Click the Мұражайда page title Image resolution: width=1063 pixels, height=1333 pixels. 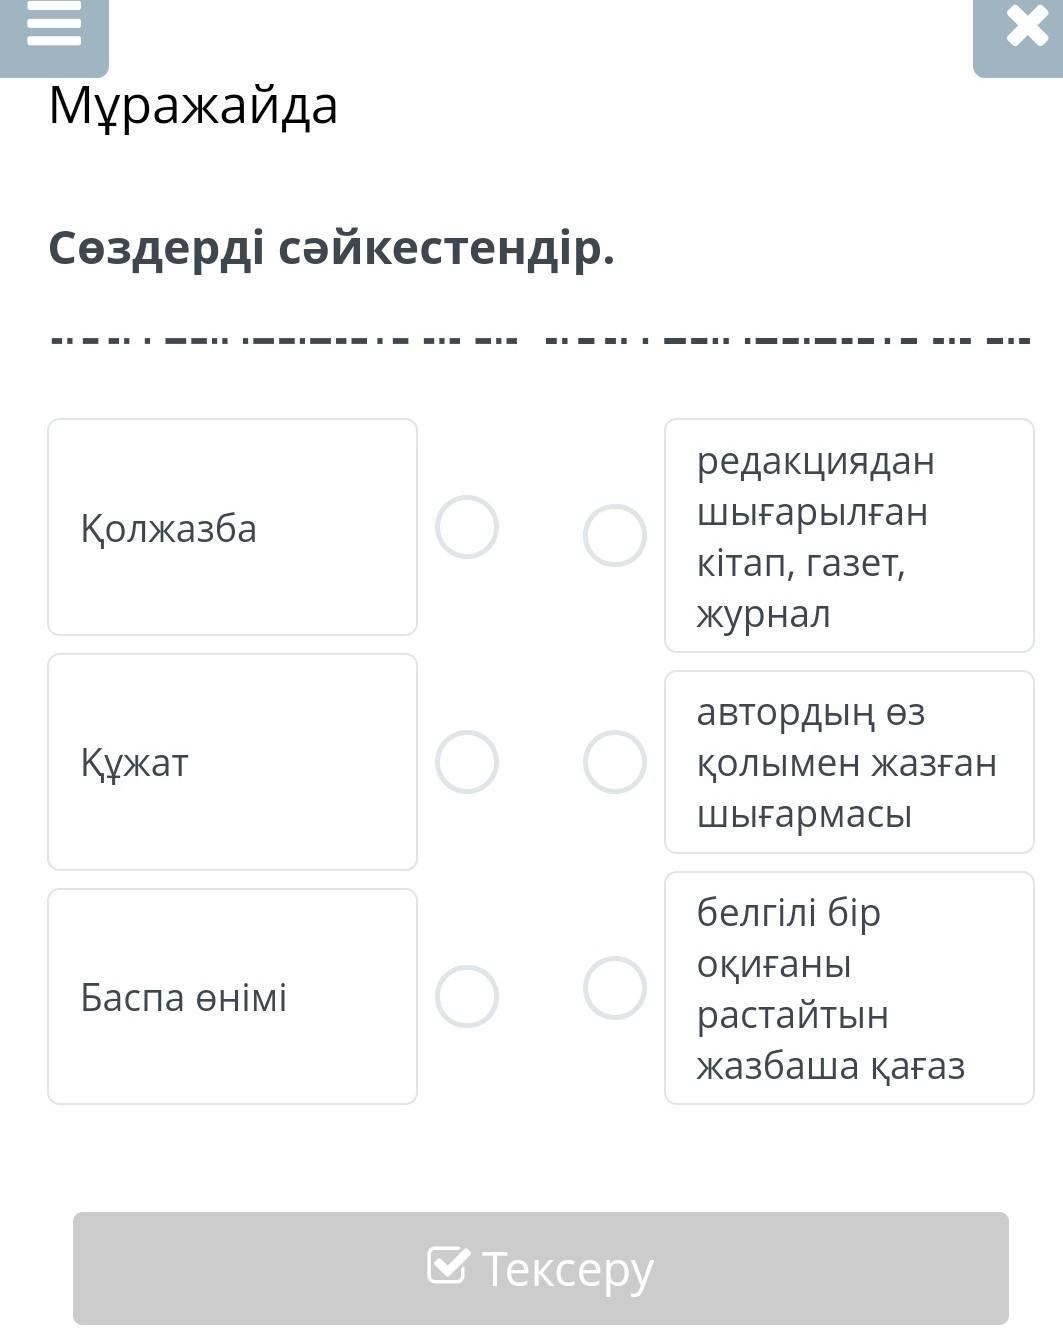click(193, 106)
